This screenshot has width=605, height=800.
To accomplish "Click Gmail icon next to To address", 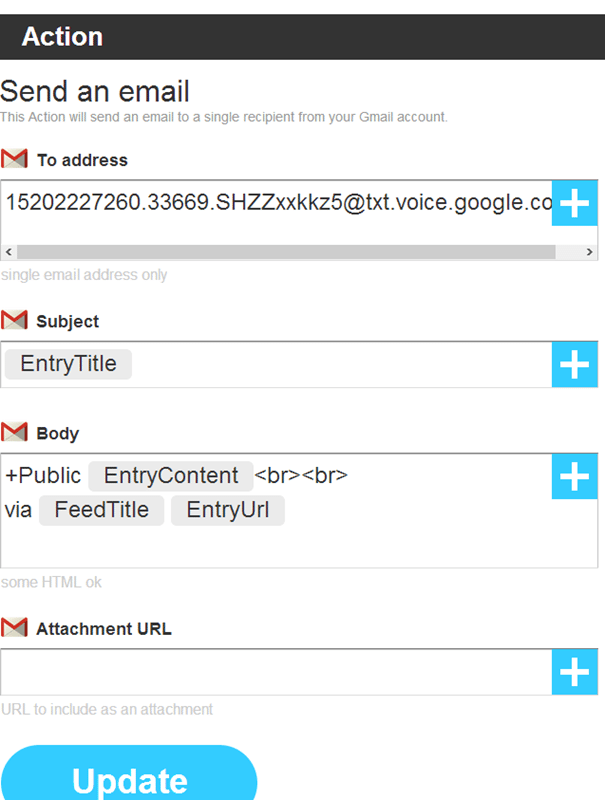I will [x=14, y=159].
